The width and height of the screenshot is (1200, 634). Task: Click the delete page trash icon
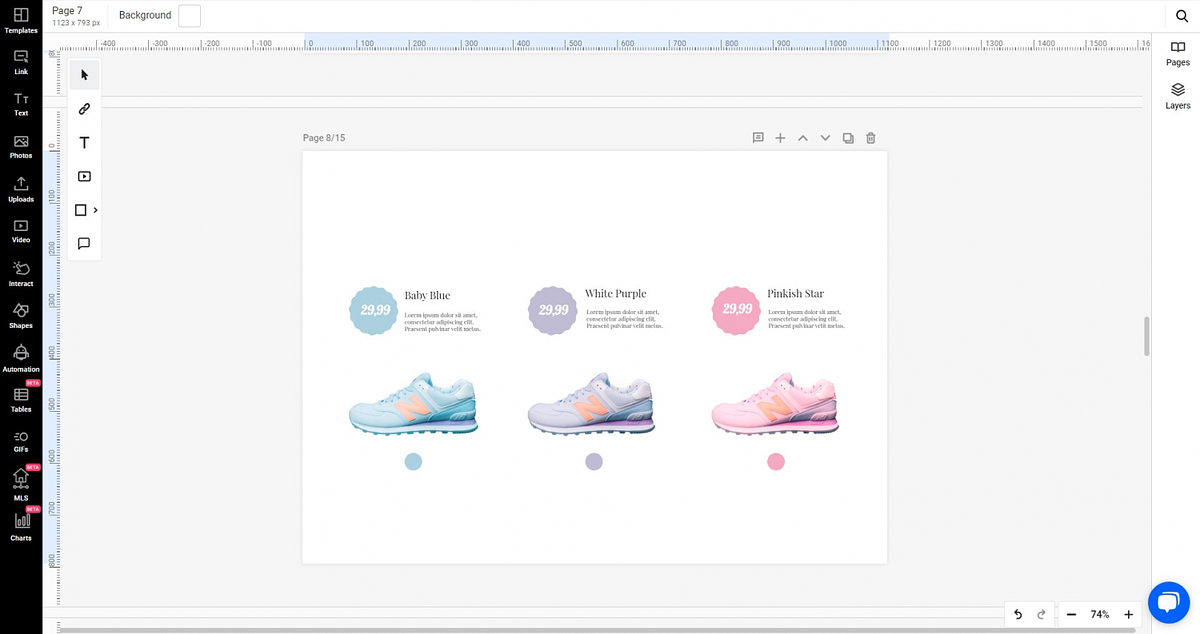871,138
